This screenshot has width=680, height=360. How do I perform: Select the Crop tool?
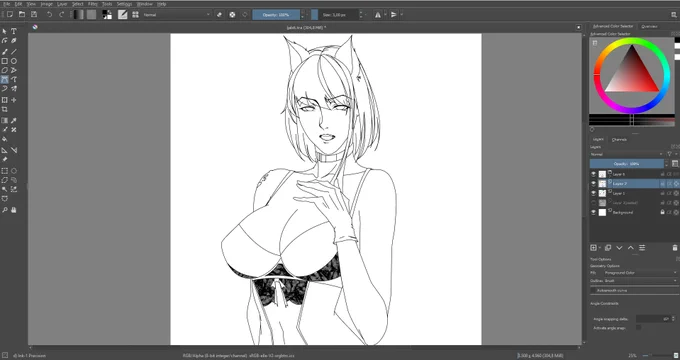pyautogui.click(x=5, y=109)
